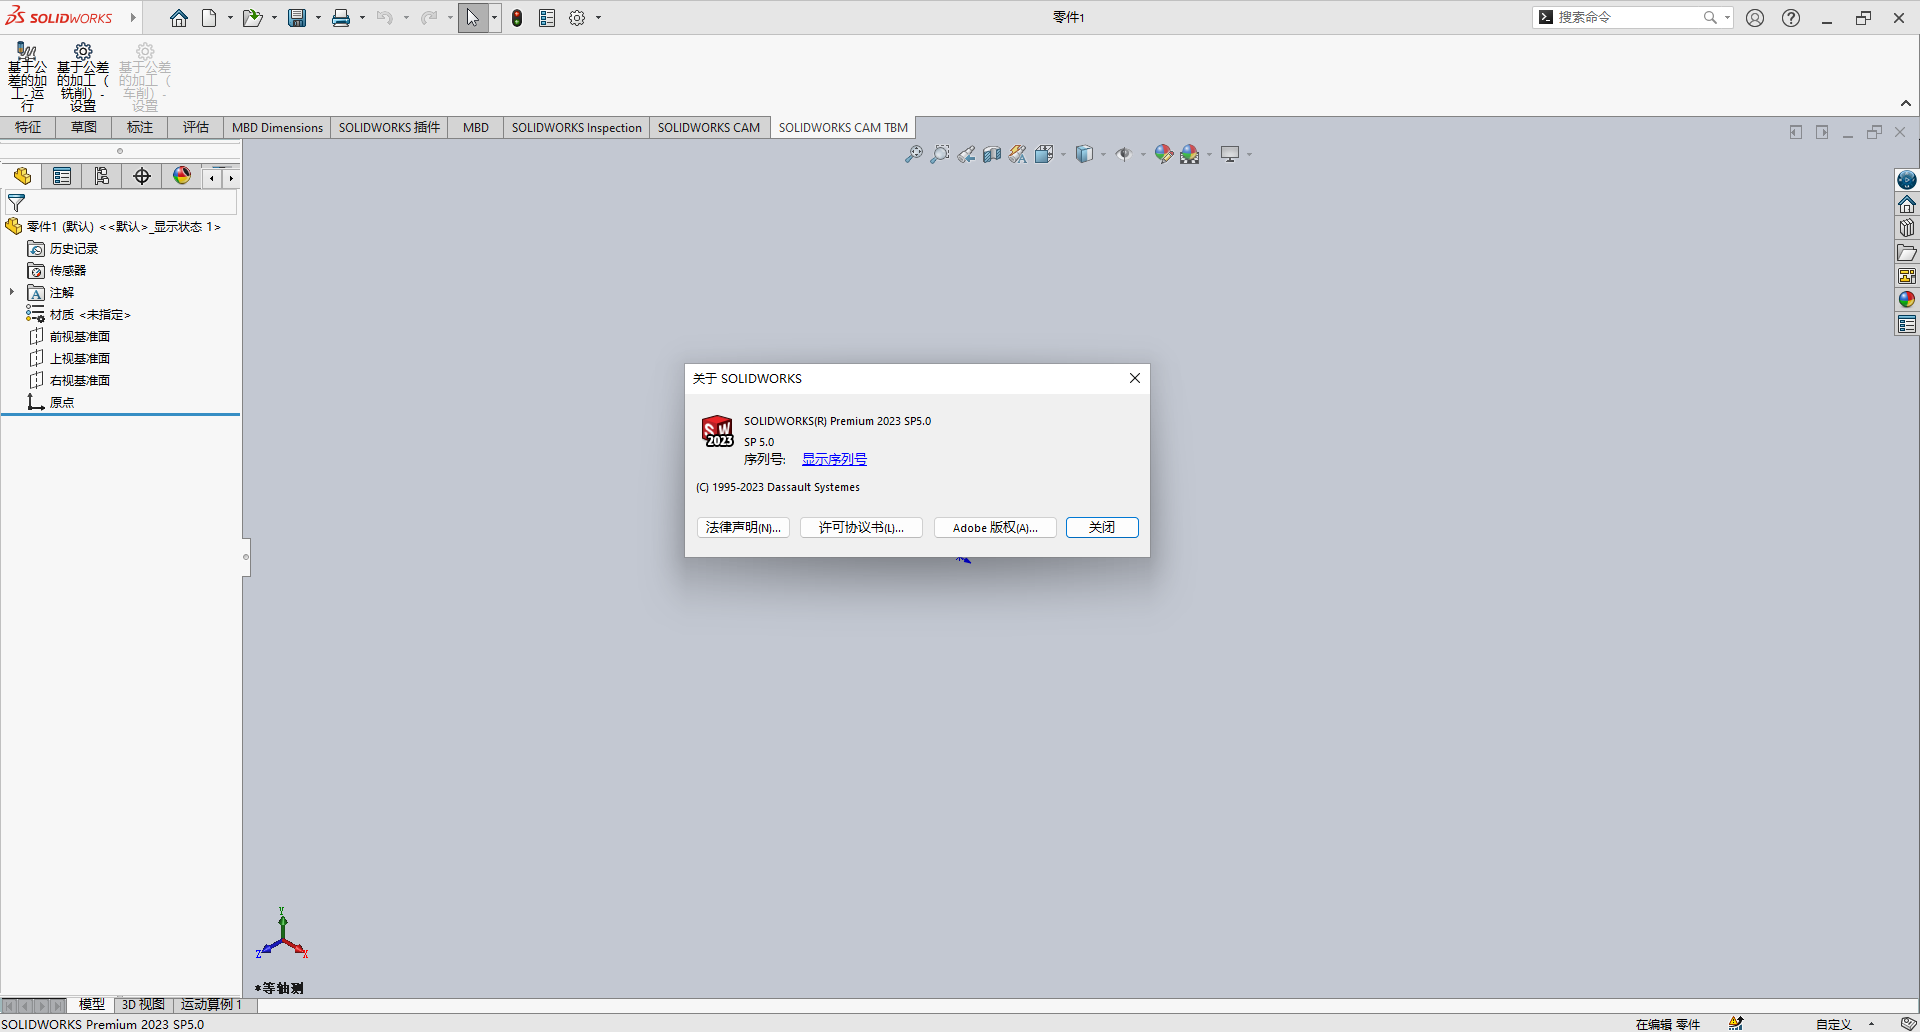Click filter funnel icon in feature tree
Image resolution: width=1920 pixels, height=1032 pixels.
16,203
